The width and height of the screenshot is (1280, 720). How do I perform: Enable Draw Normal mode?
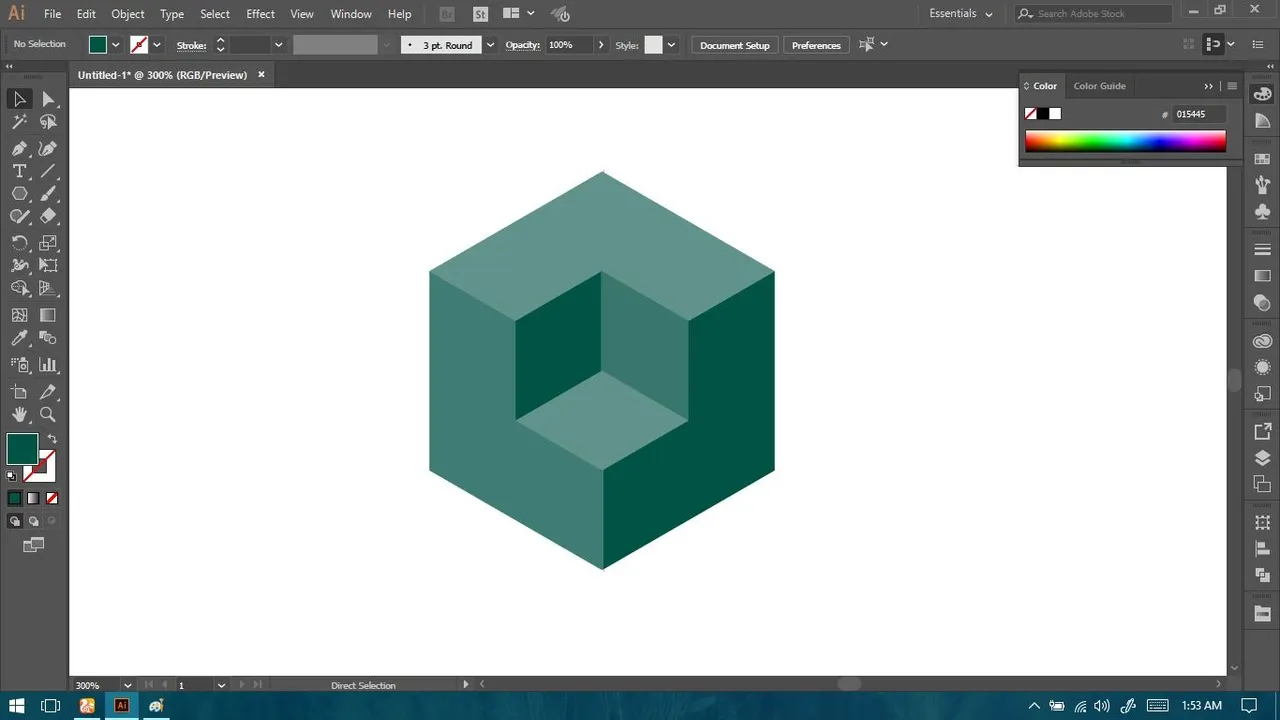pos(14,521)
